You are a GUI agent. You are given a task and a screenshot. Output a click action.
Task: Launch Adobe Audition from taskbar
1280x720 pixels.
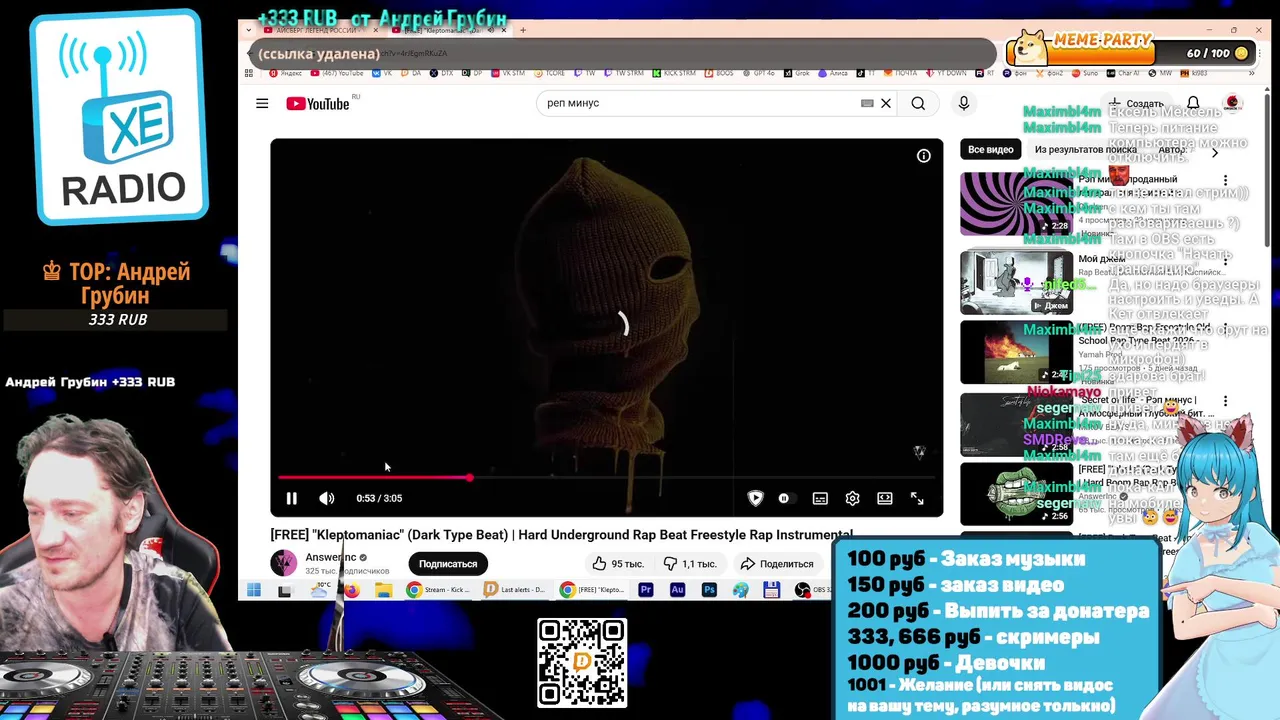pos(677,590)
